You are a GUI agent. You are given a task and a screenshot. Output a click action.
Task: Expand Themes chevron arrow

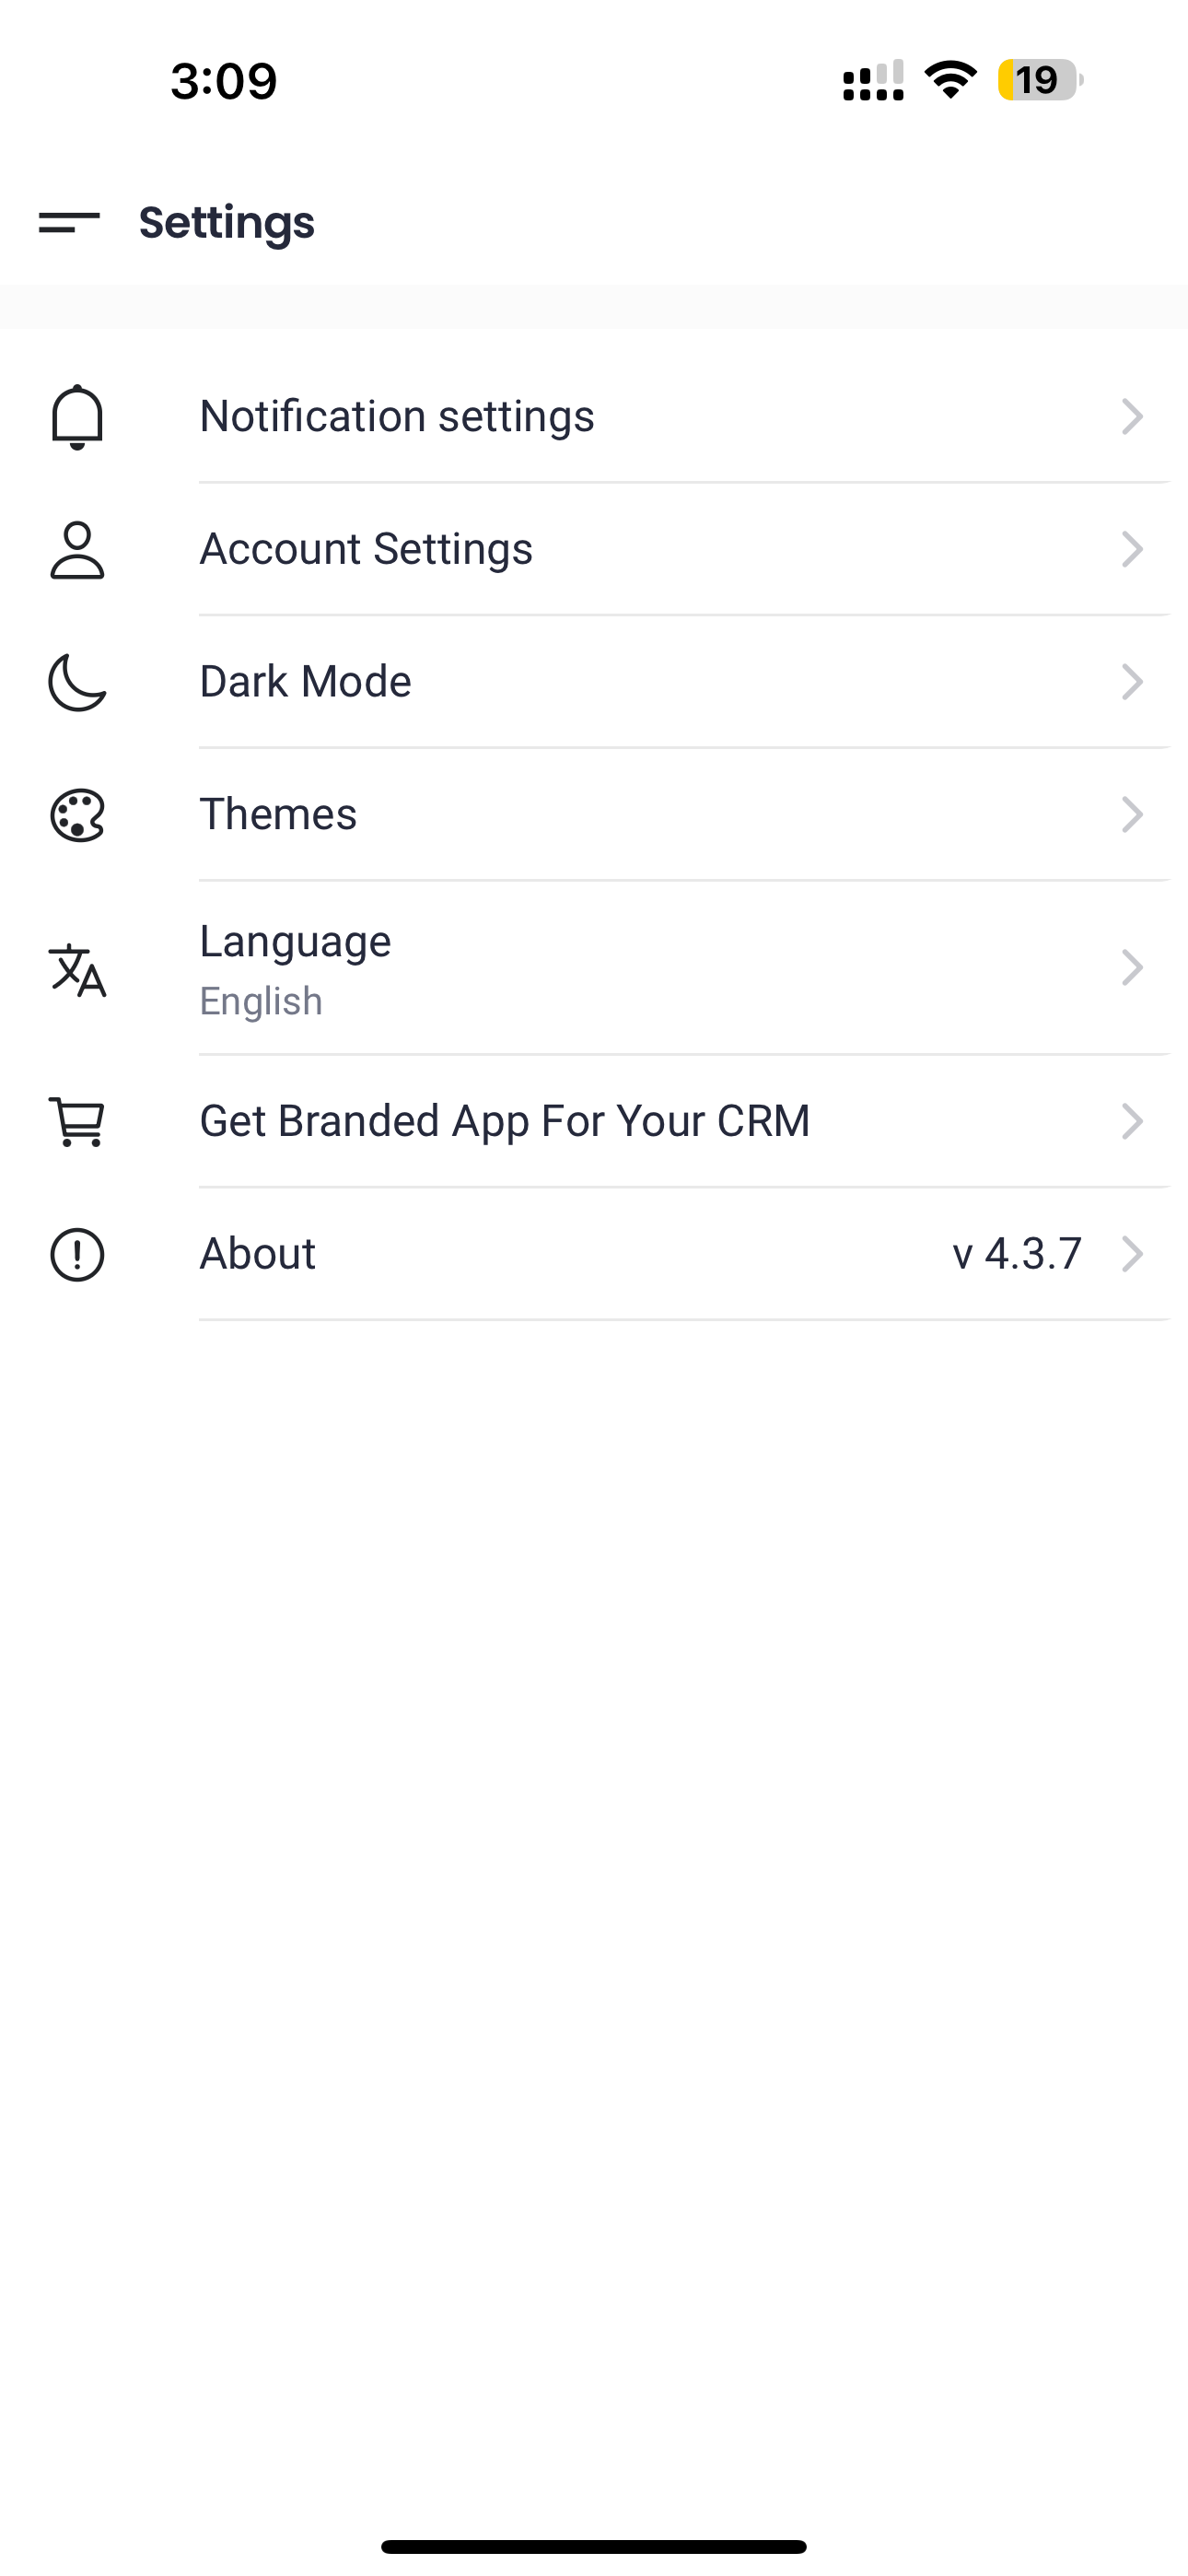1131,815
